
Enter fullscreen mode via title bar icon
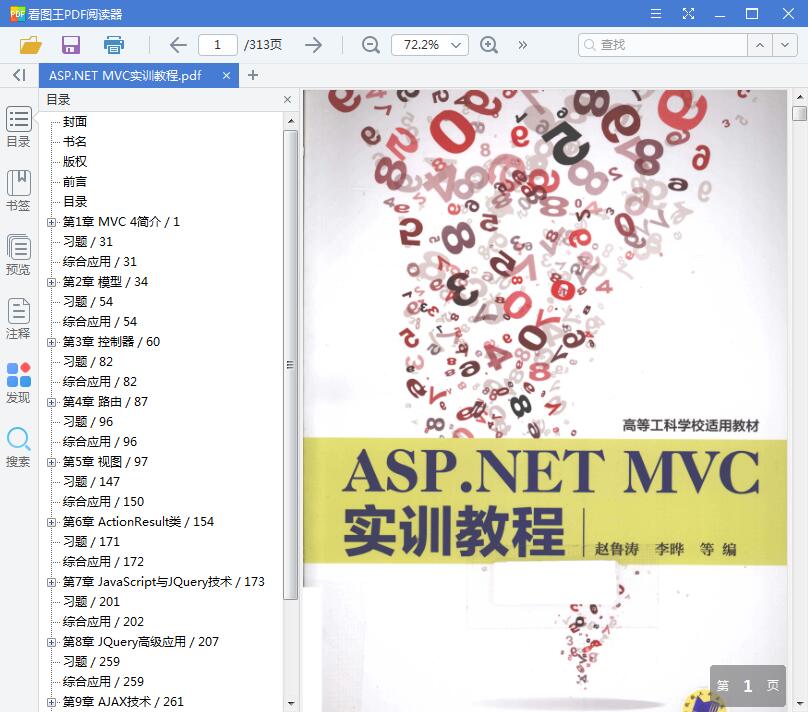tap(688, 13)
